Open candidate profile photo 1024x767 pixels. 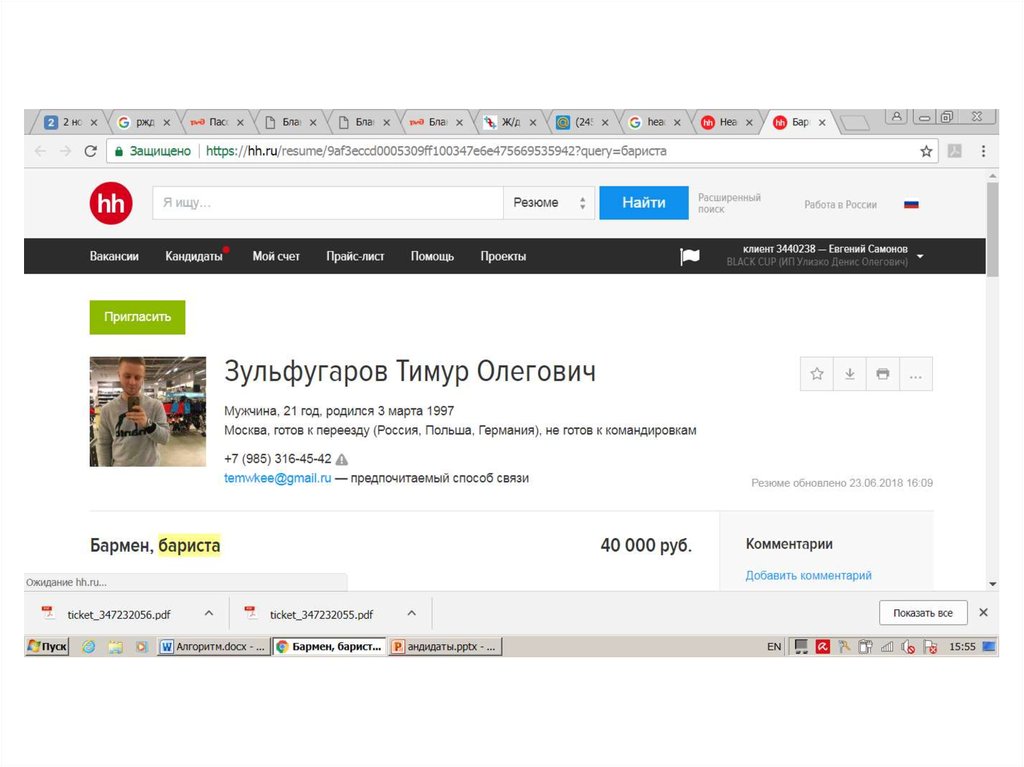148,412
